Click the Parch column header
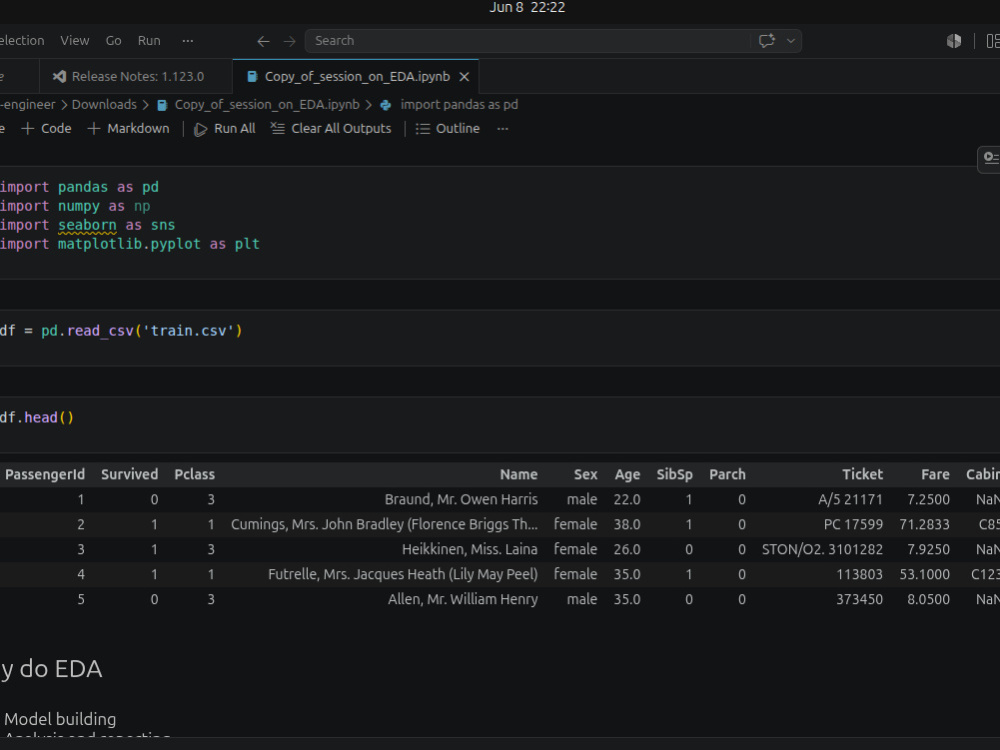 728,474
